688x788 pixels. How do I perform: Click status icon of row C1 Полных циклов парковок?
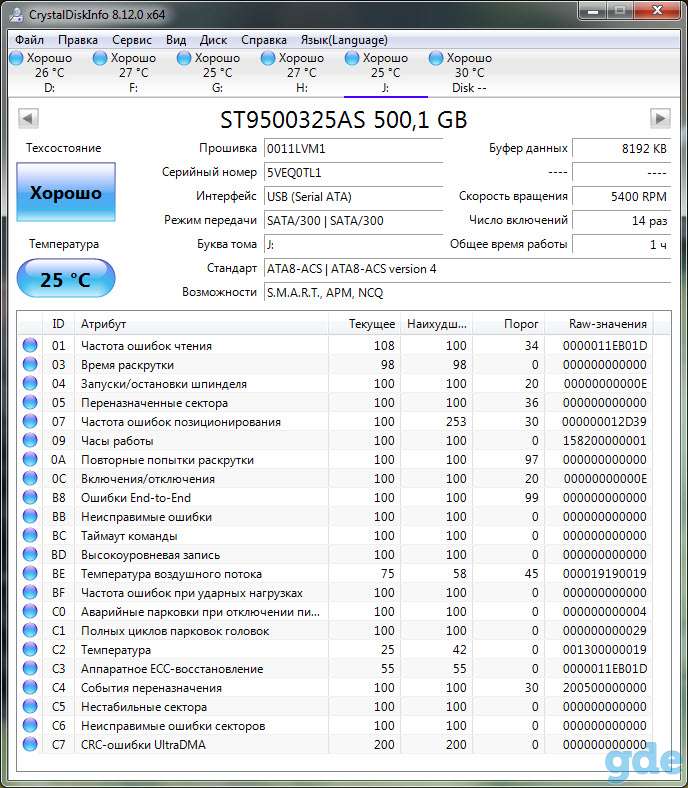click(30, 630)
